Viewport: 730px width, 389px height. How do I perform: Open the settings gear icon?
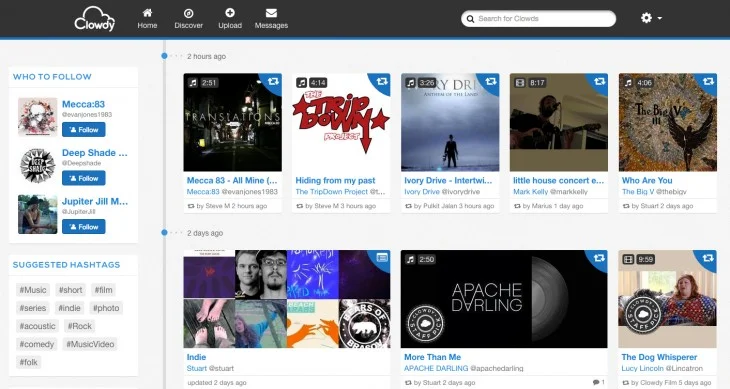point(646,18)
